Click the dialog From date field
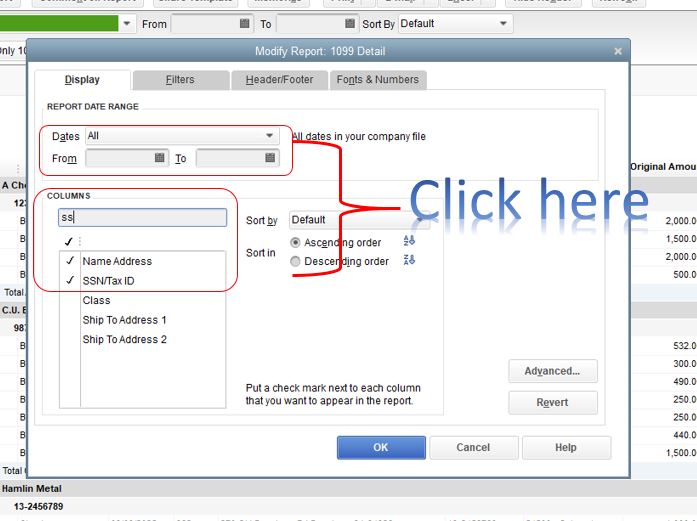 pyautogui.click(x=127, y=158)
